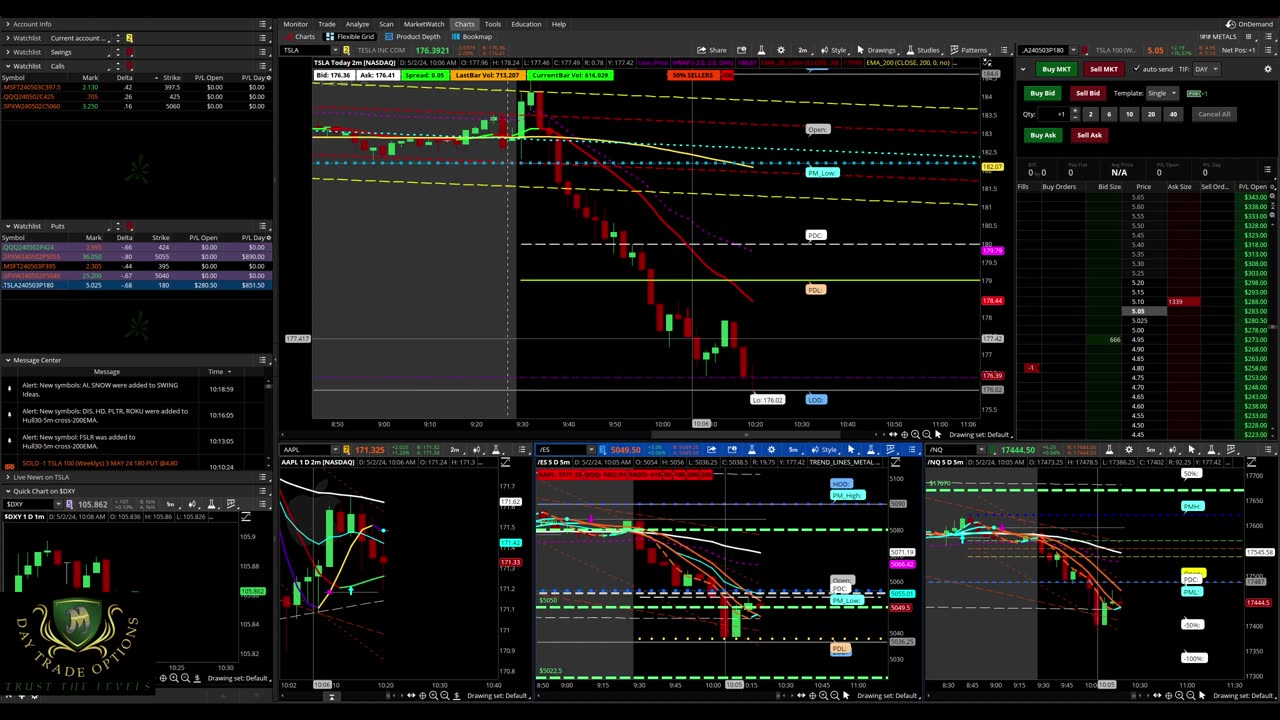Click the Buy Bid button
Viewport: 1280px width, 720px height.
(1043, 93)
